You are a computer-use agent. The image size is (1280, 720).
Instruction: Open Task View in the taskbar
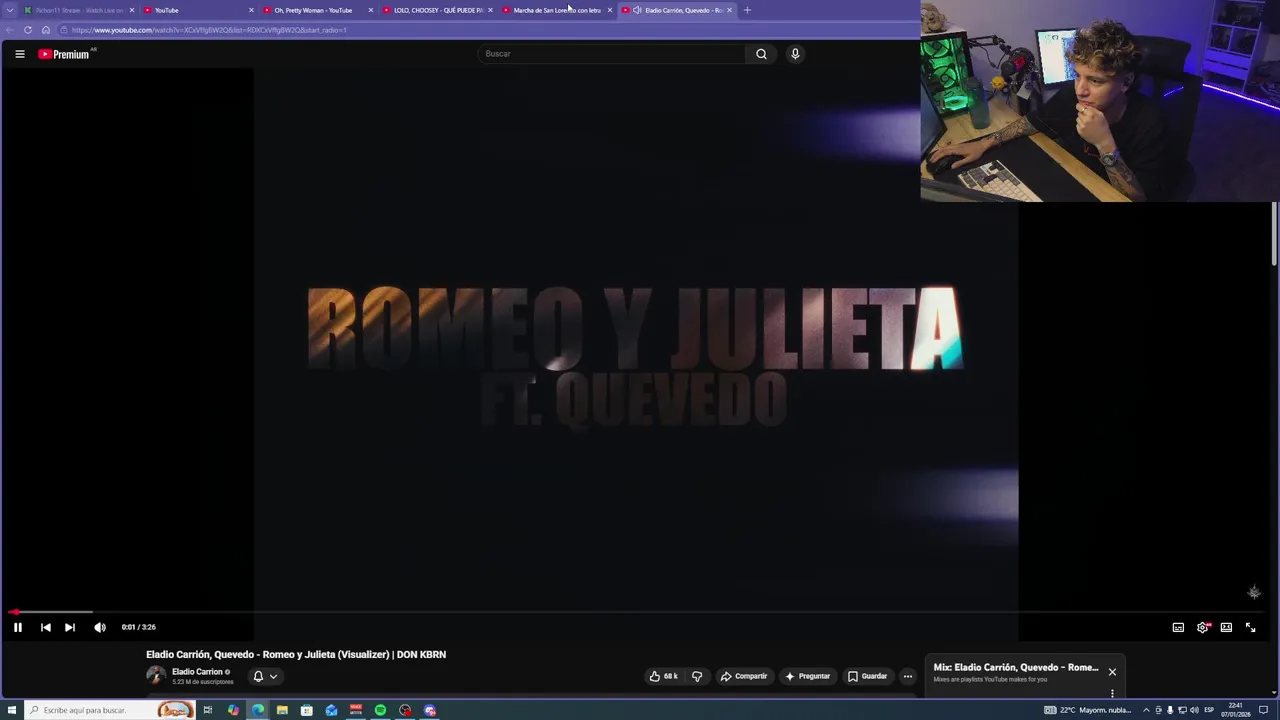(208, 710)
